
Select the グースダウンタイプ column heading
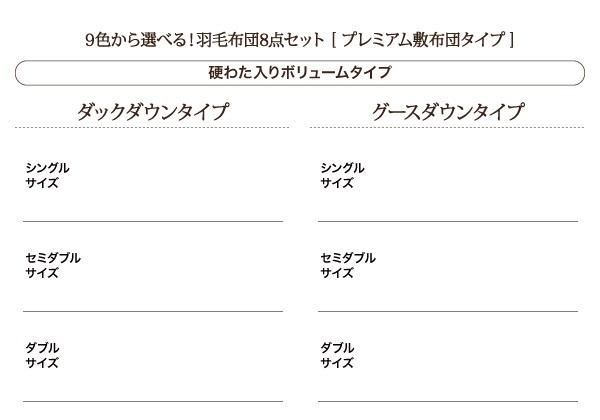click(x=447, y=111)
